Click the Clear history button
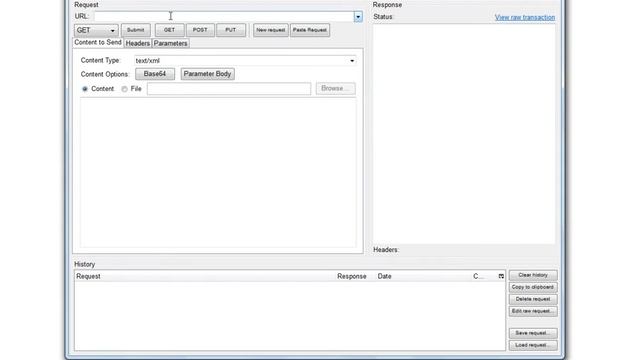 [x=533, y=275]
